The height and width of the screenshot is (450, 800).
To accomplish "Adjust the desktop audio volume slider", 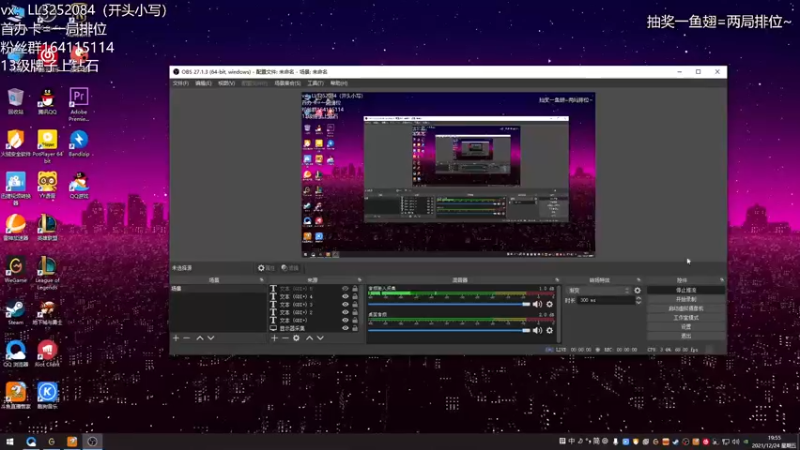I will coord(449,331).
